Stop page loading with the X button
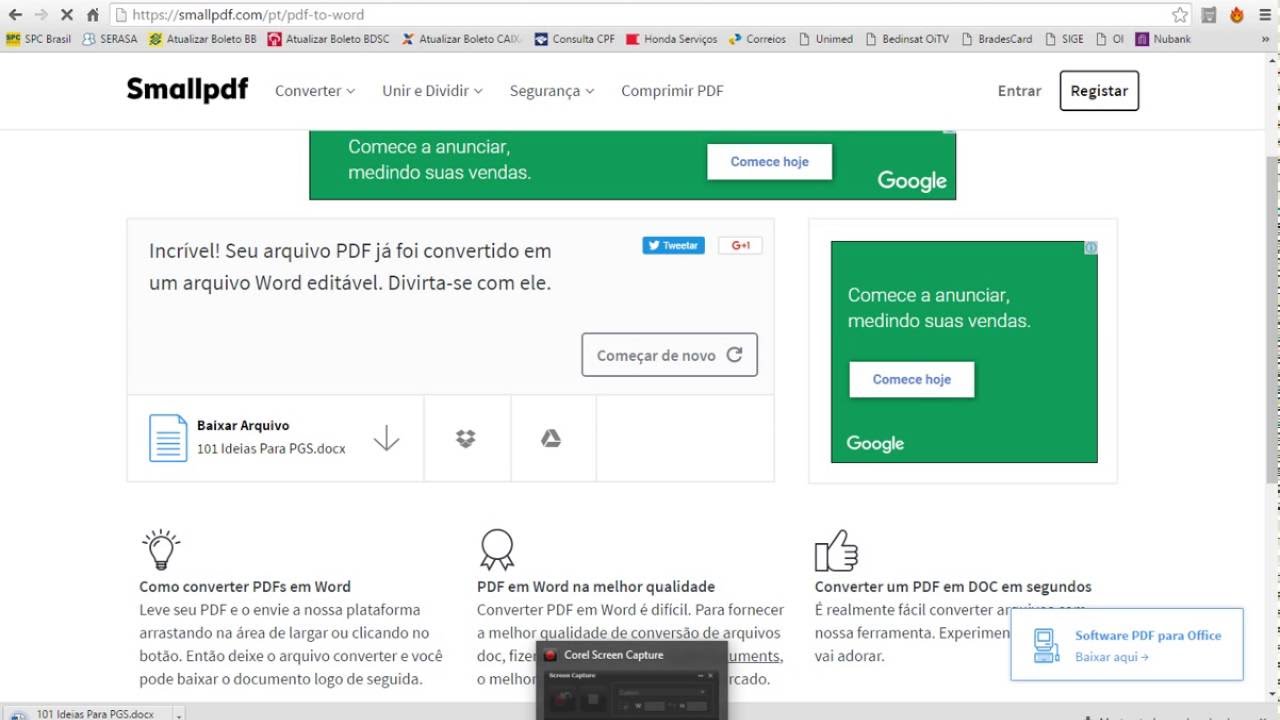This screenshot has width=1280, height=720. (67, 15)
